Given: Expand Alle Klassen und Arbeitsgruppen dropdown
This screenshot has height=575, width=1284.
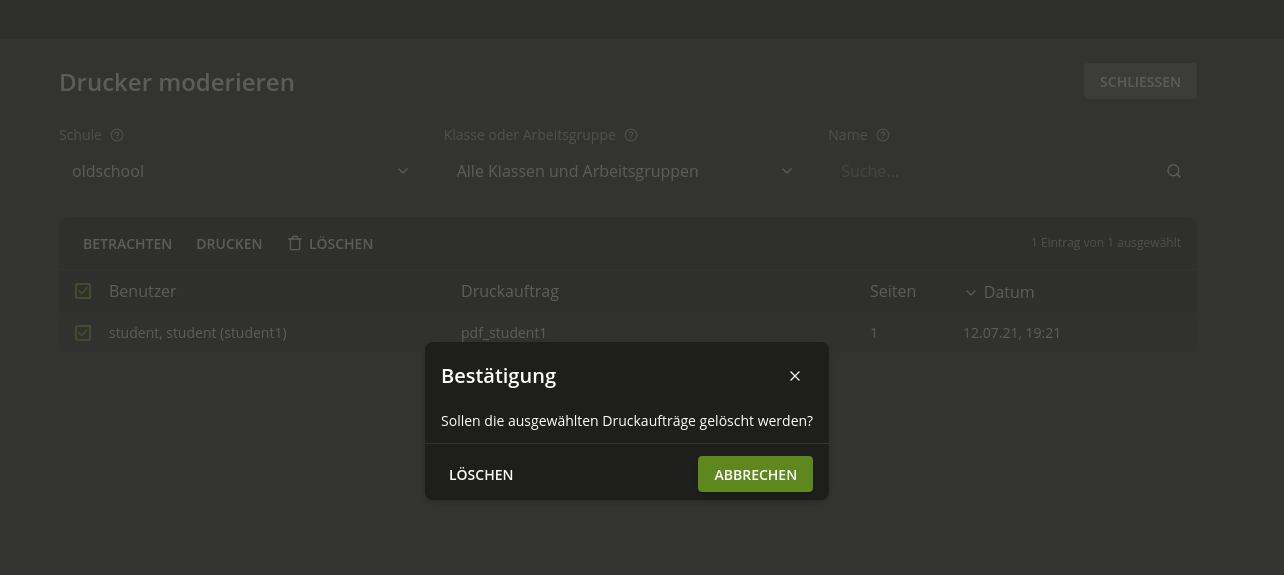Looking at the screenshot, I should tap(624, 171).
